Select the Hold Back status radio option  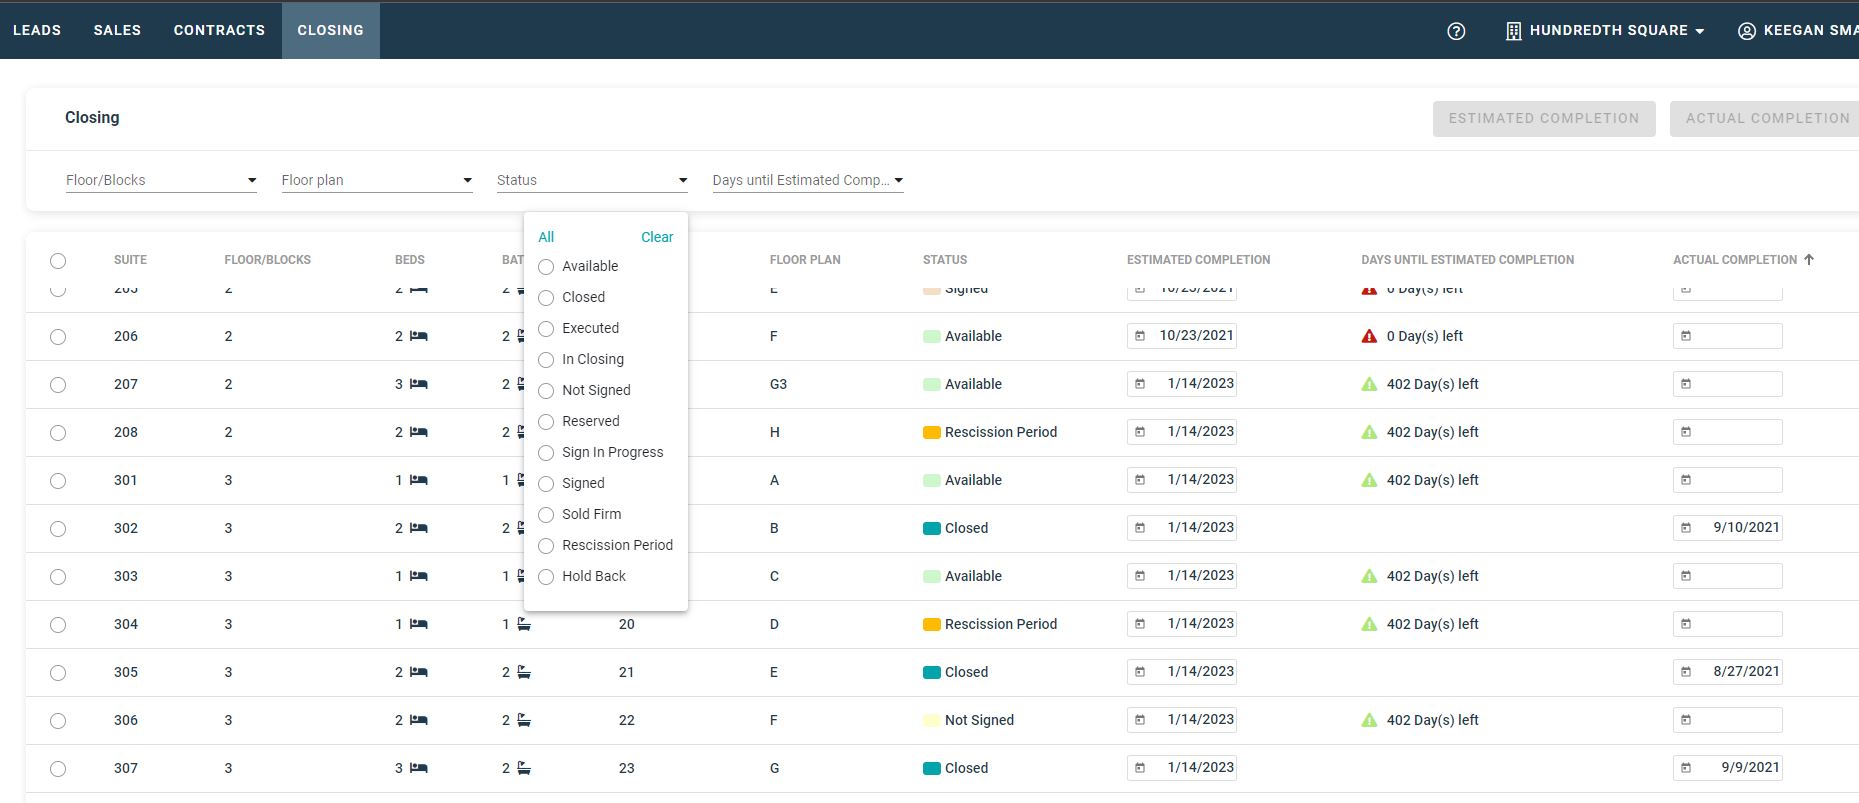pos(546,577)
